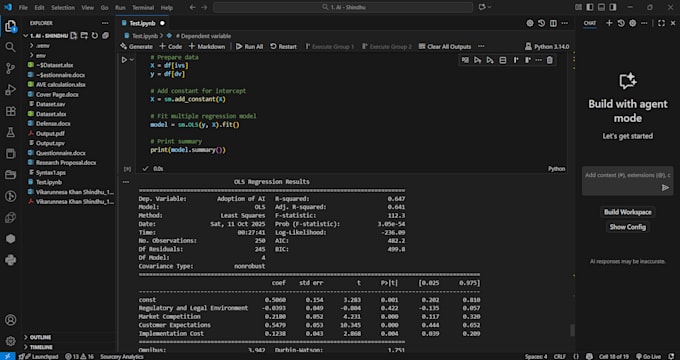This screenshot has height=360, width=680.
Task: Select the Python 3.14.0 kernel picker
Action: click(x=547, y=46)
